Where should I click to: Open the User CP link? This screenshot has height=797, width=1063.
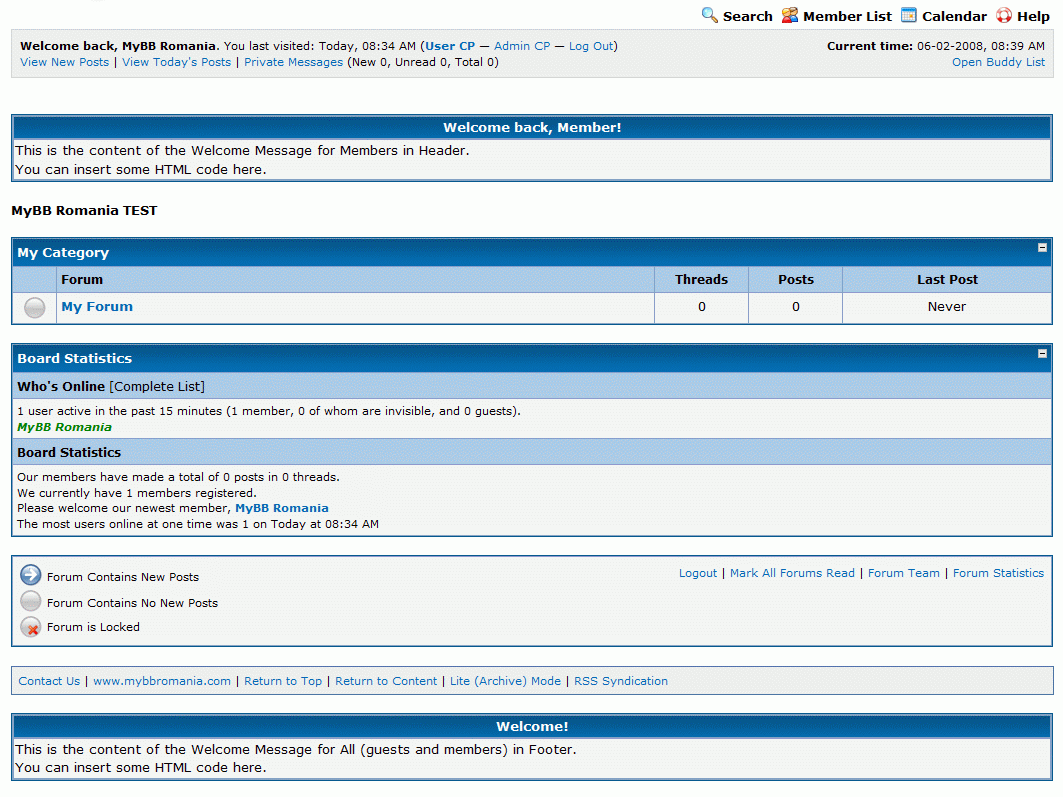click(x=450, y=46)
